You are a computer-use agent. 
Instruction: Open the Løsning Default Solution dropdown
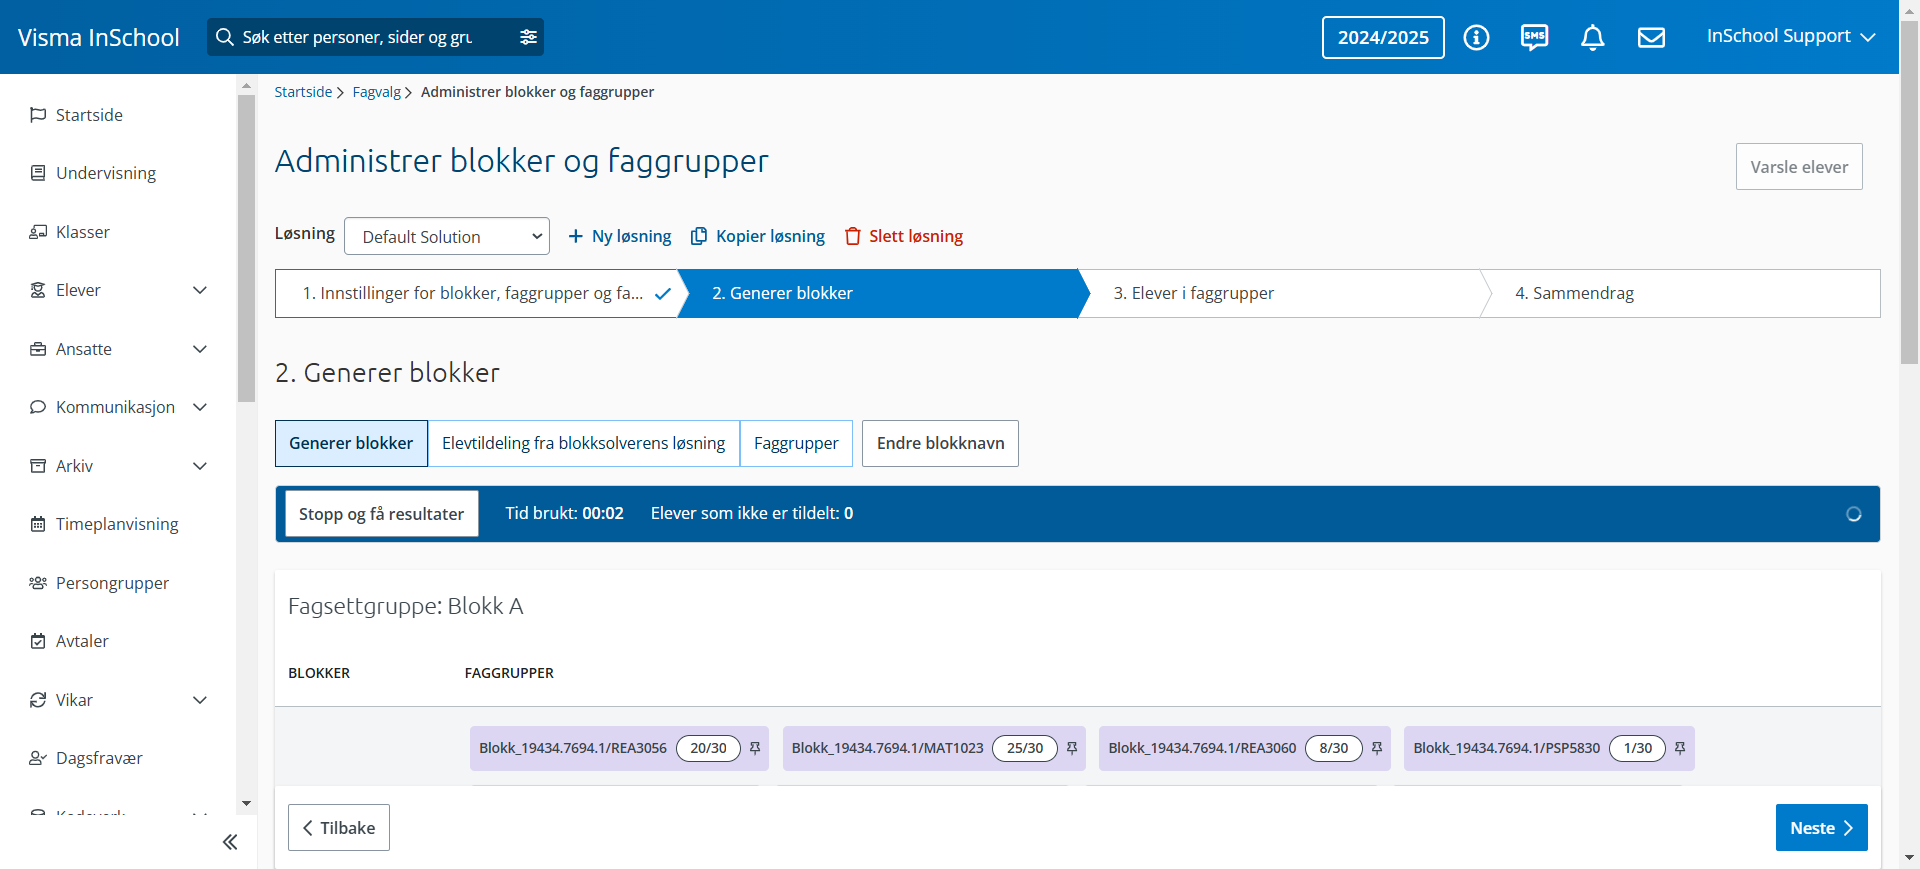[x=447, y=236]
